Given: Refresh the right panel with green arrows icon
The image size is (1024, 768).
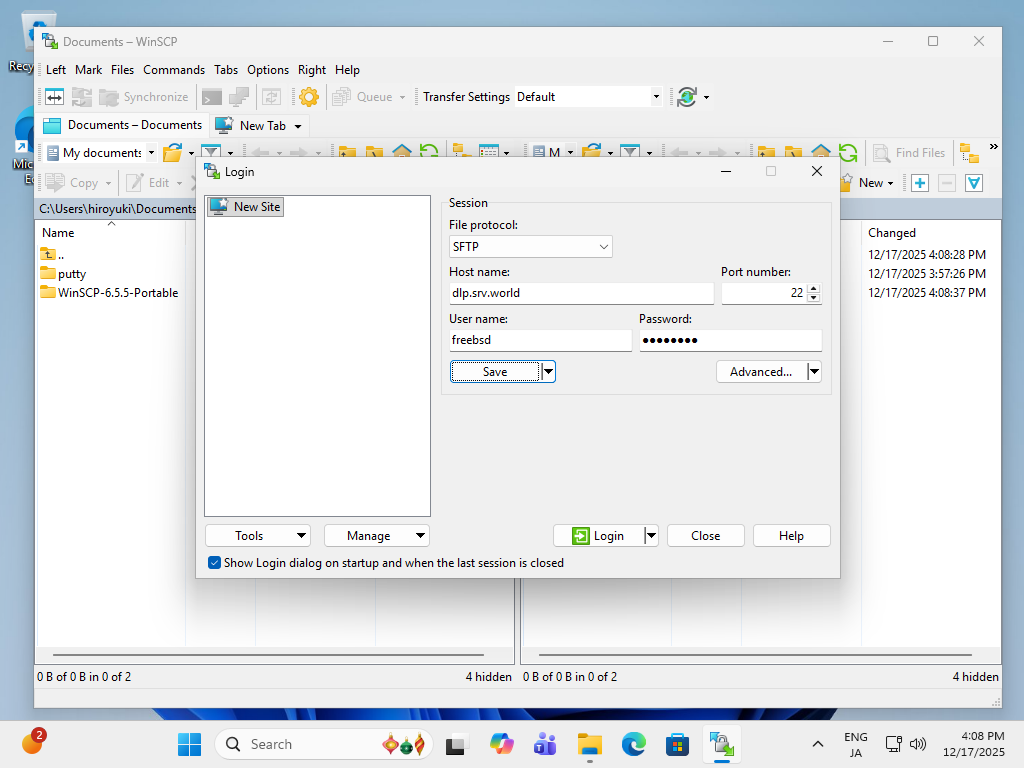Looking at the screenshot, I should (848, 153).
